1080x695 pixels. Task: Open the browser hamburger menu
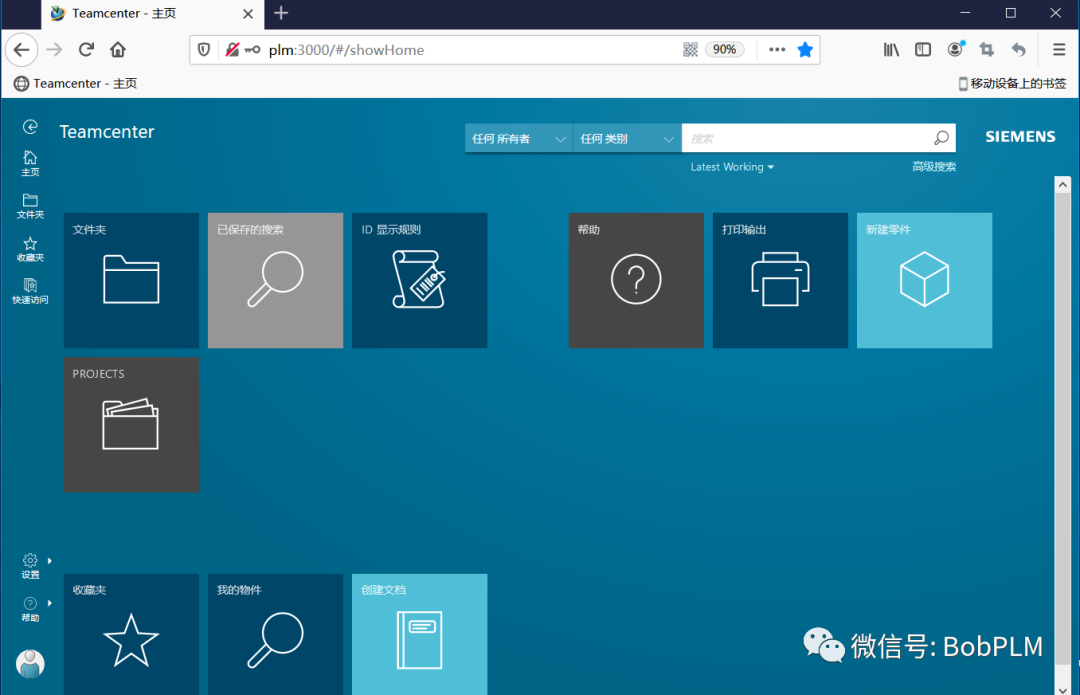click(x=1059, y=50)
